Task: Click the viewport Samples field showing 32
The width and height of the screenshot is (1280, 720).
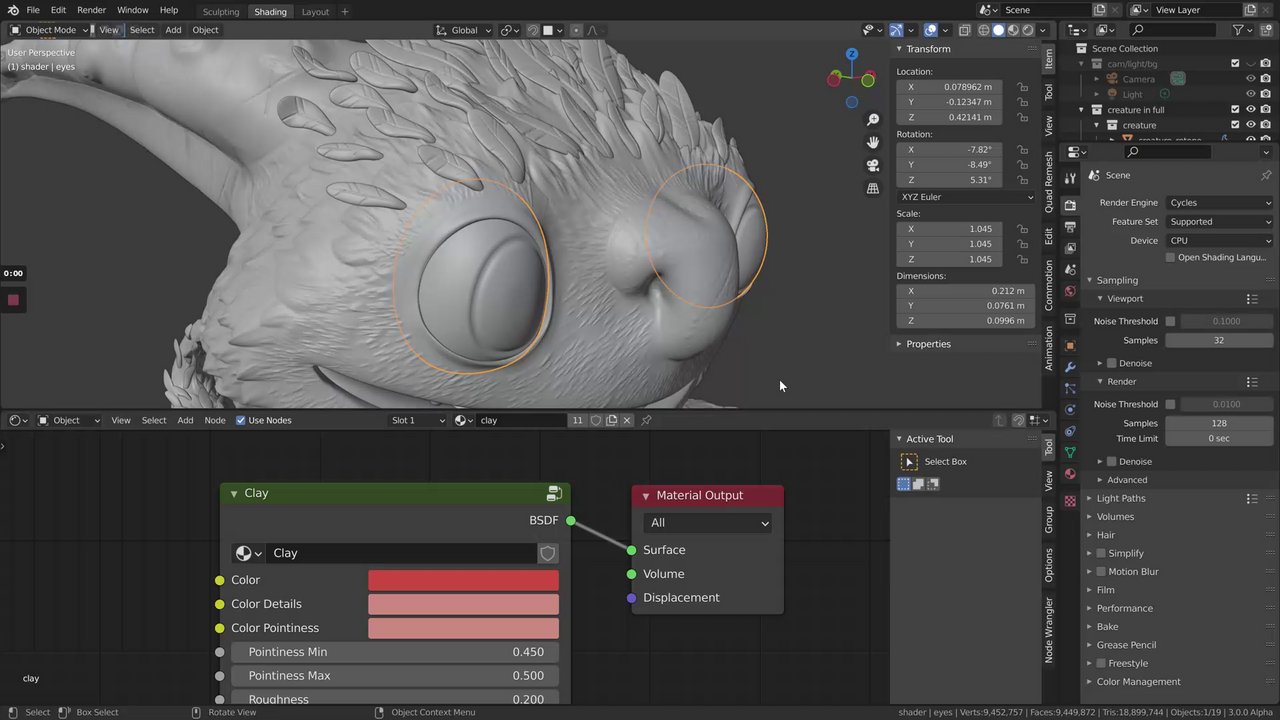Action: pos(1218,340)
